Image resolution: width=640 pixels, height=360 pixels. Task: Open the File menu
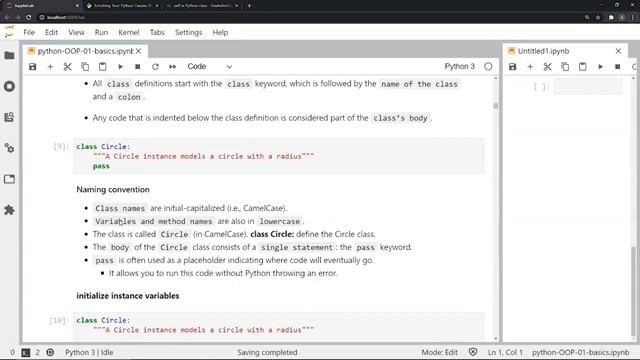(x=29, y=32)
